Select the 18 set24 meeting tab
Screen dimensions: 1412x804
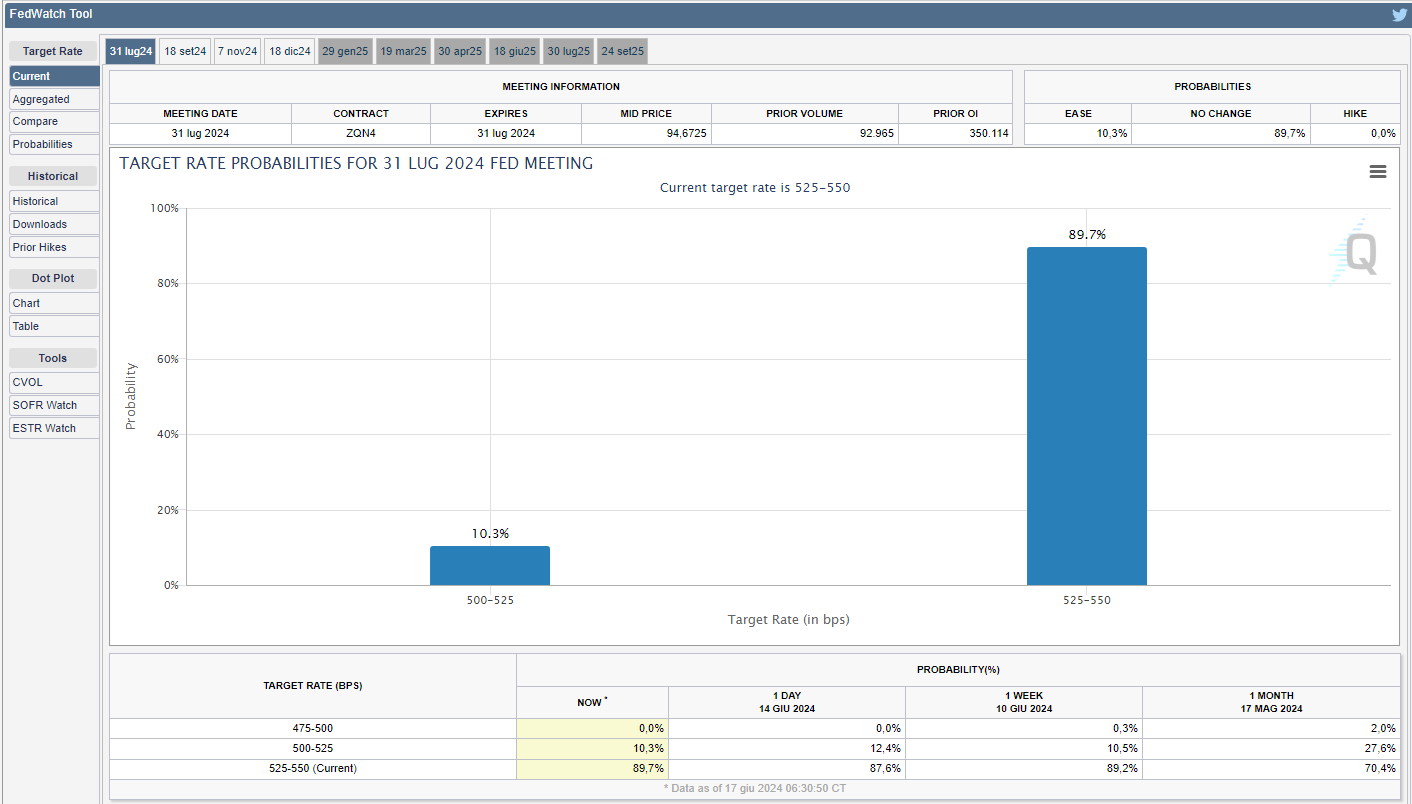click(185, 51)
